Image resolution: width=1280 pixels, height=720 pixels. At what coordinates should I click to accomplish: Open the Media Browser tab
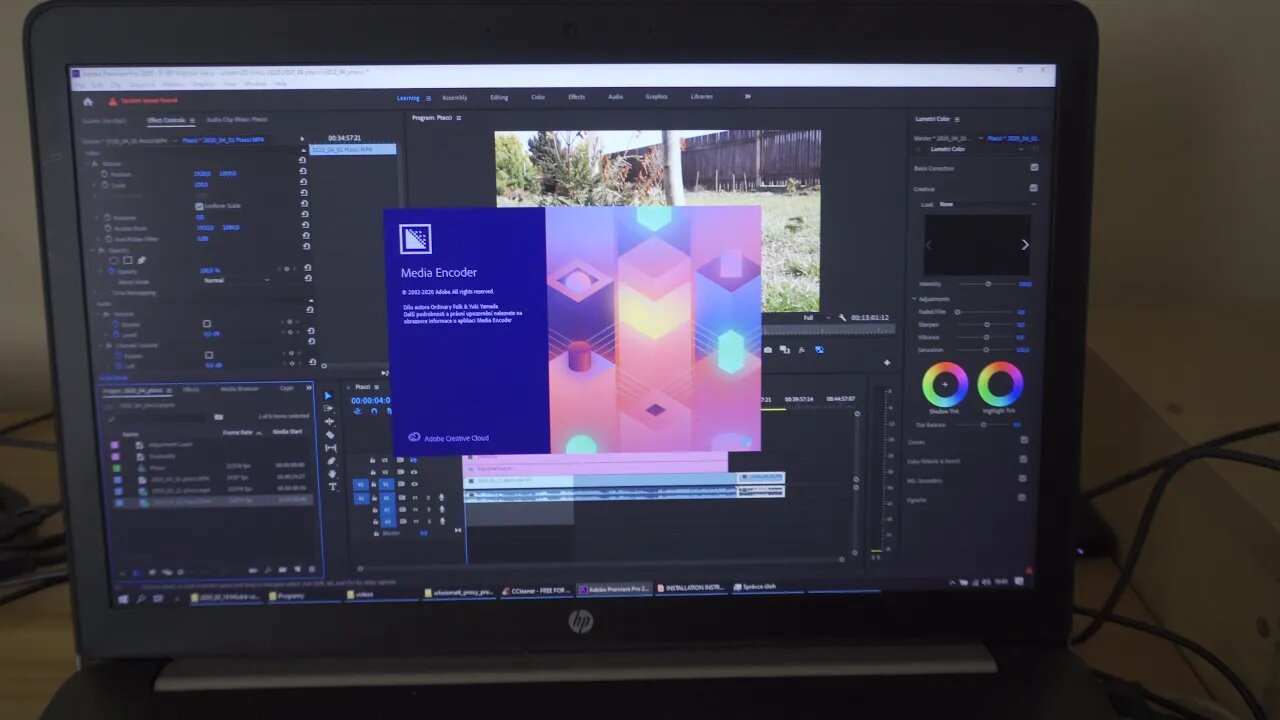point(239,388)
